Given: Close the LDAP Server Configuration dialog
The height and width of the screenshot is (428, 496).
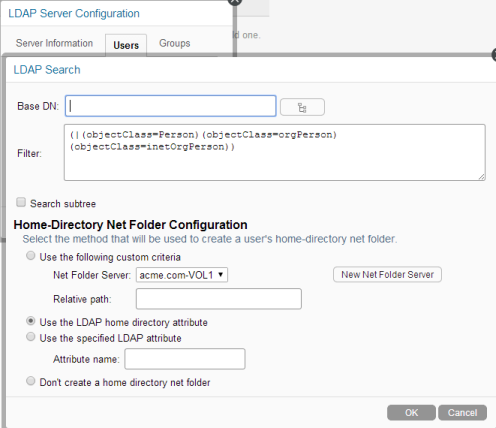Looking at the screenshot, I should coord(235,1).
